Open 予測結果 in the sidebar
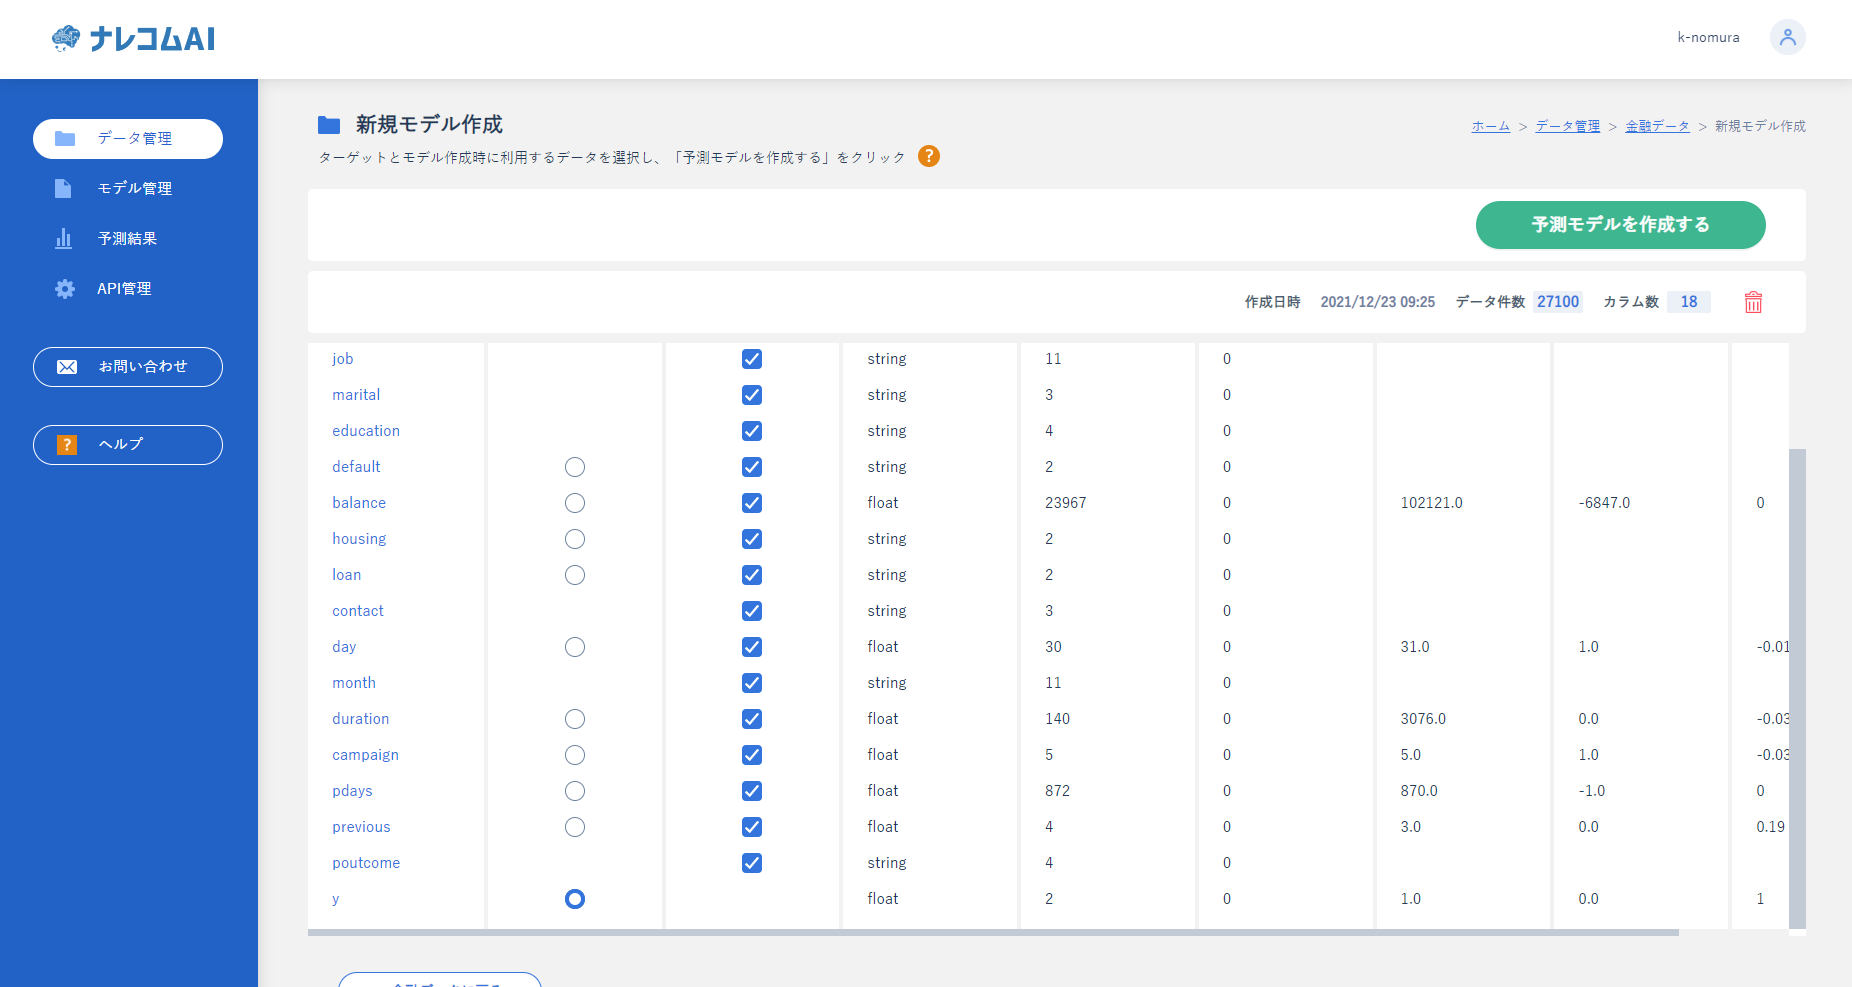The height and width of the screenshot is (987, 1852). [x=128, y=238]
